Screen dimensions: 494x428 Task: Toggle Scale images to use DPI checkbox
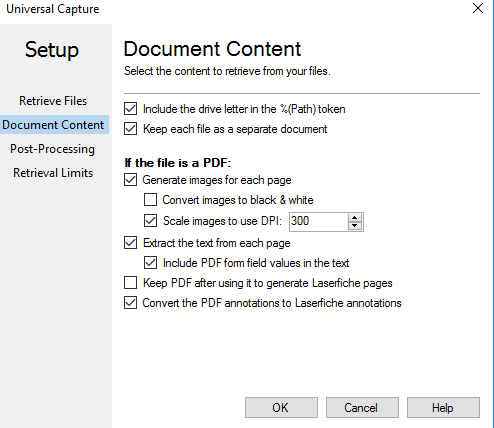pos(150,221)
